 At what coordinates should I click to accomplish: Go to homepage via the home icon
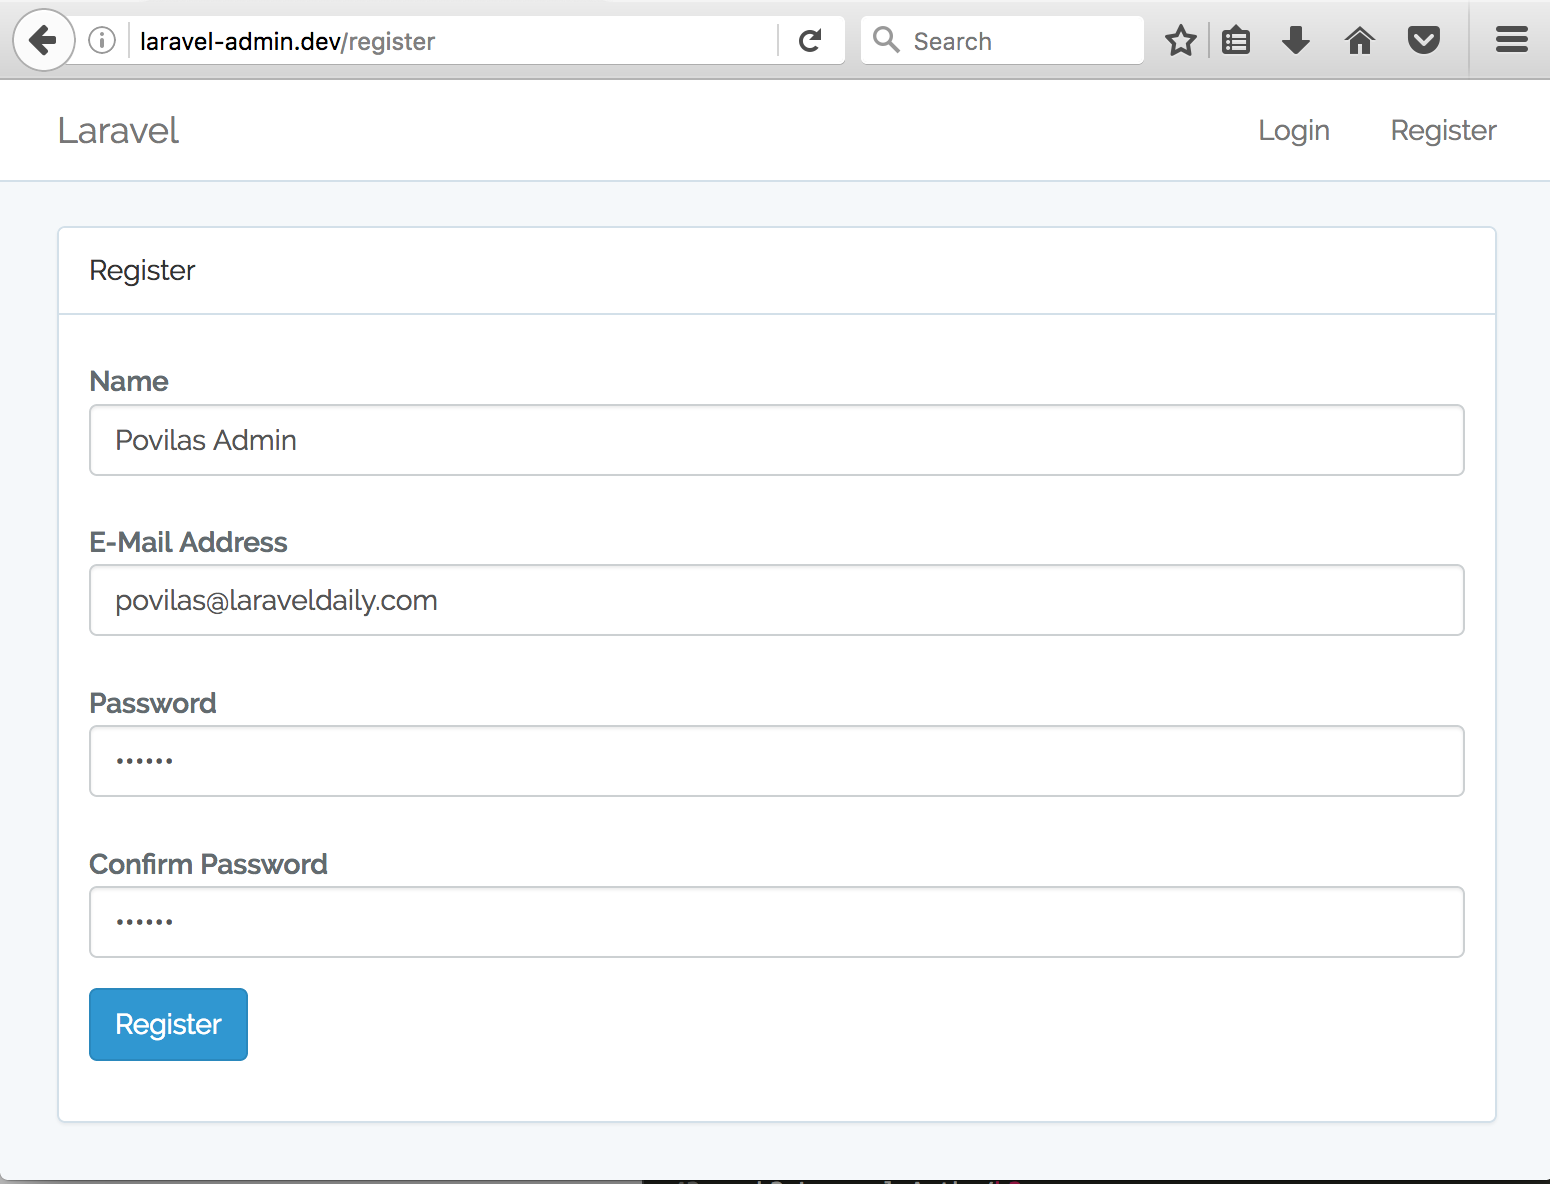coord(1359,40)
